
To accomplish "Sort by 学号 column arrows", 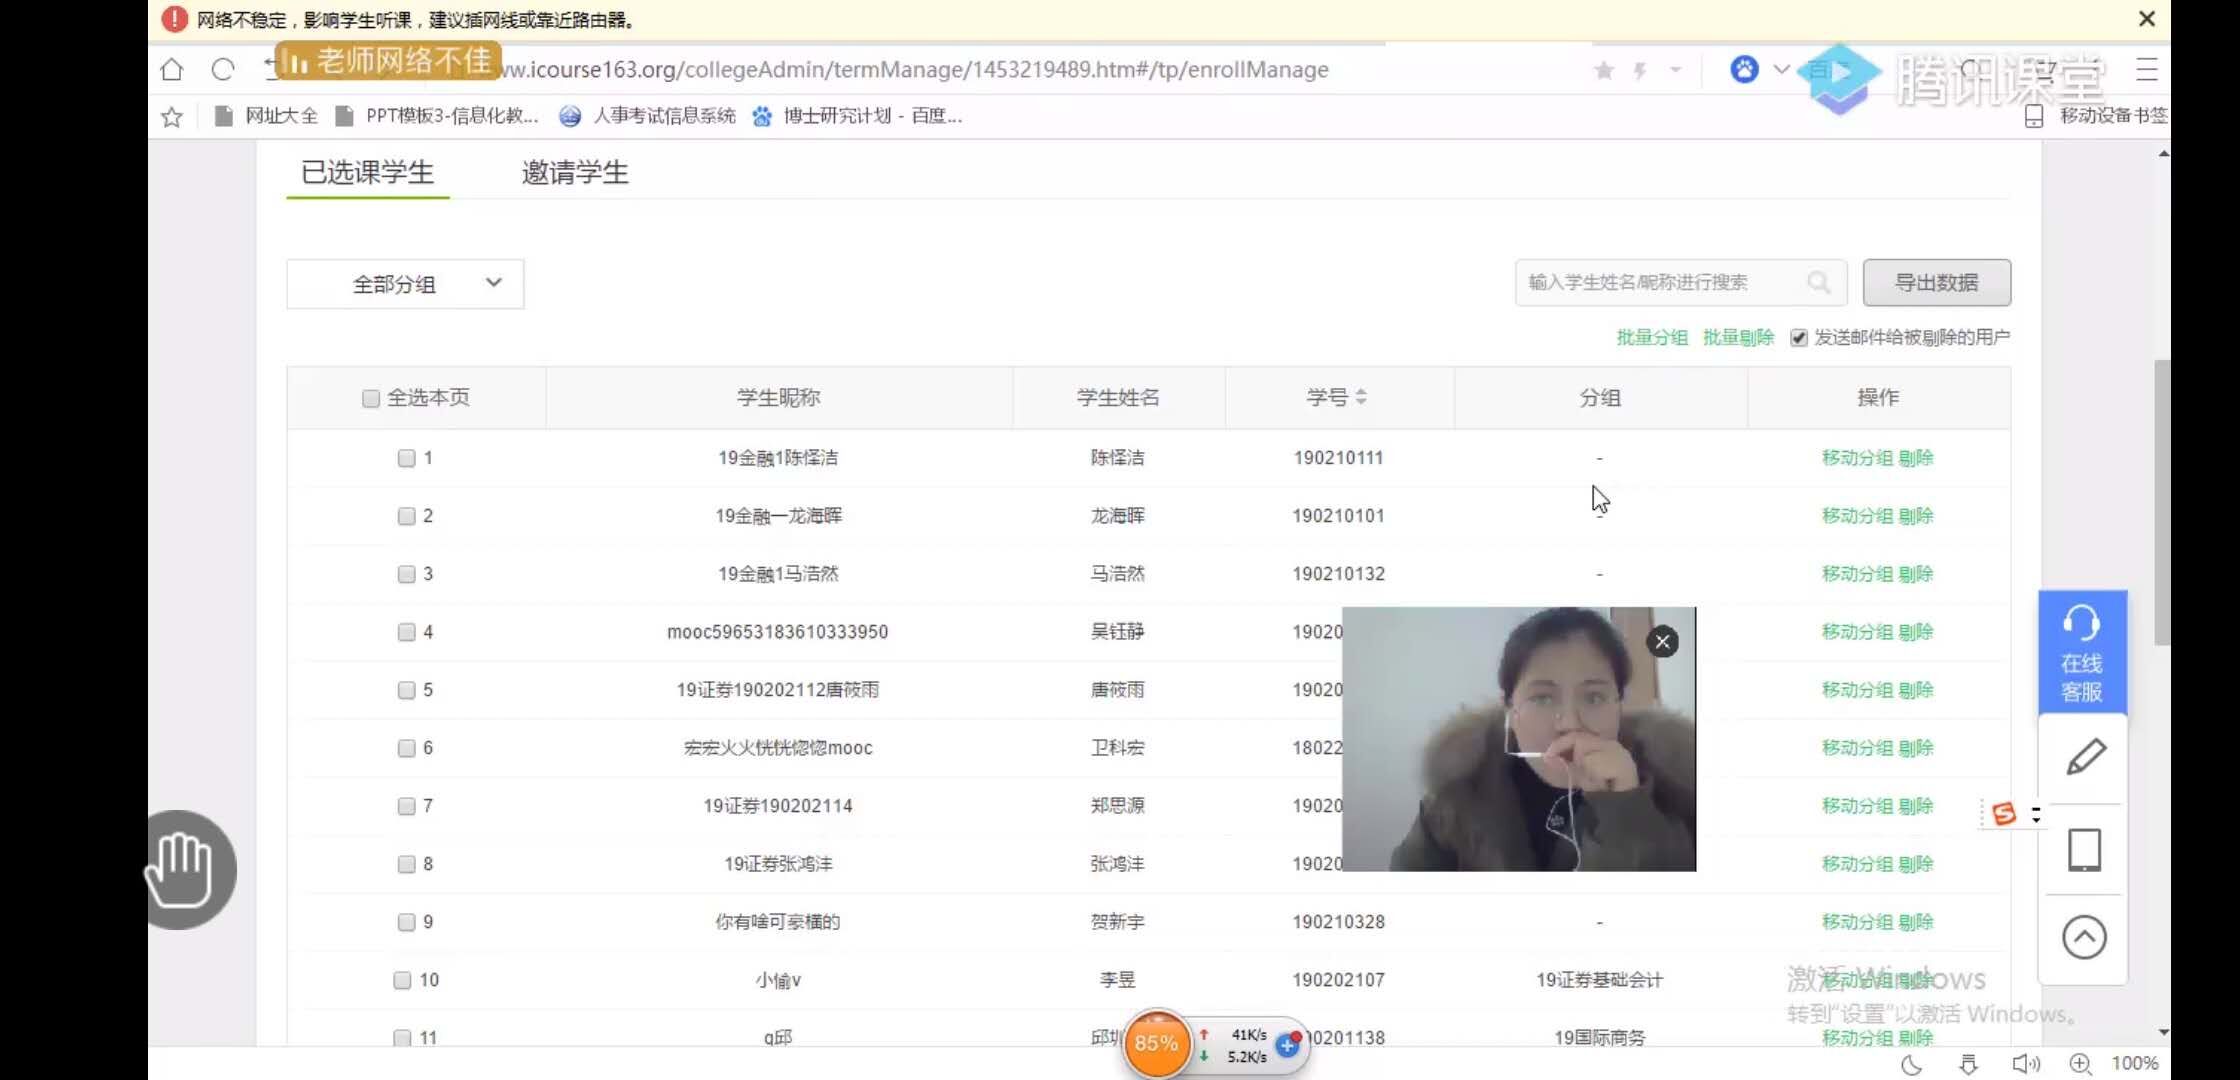I will (x=1361, y=398).
